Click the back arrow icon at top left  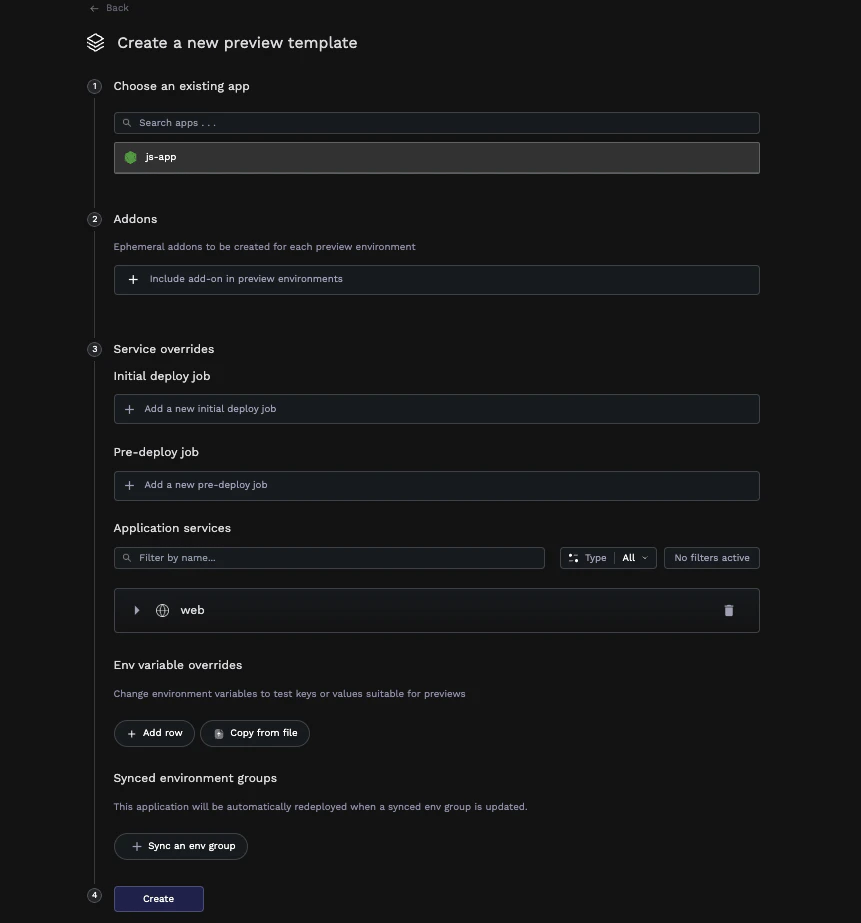(93, 8)
